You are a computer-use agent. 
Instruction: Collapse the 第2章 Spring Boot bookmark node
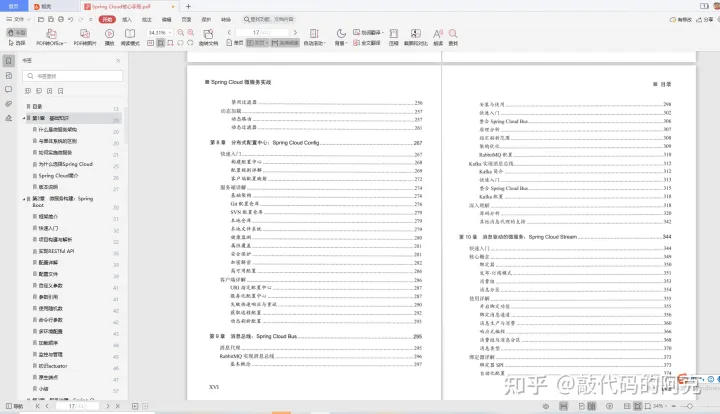click(x=24, y=199)
